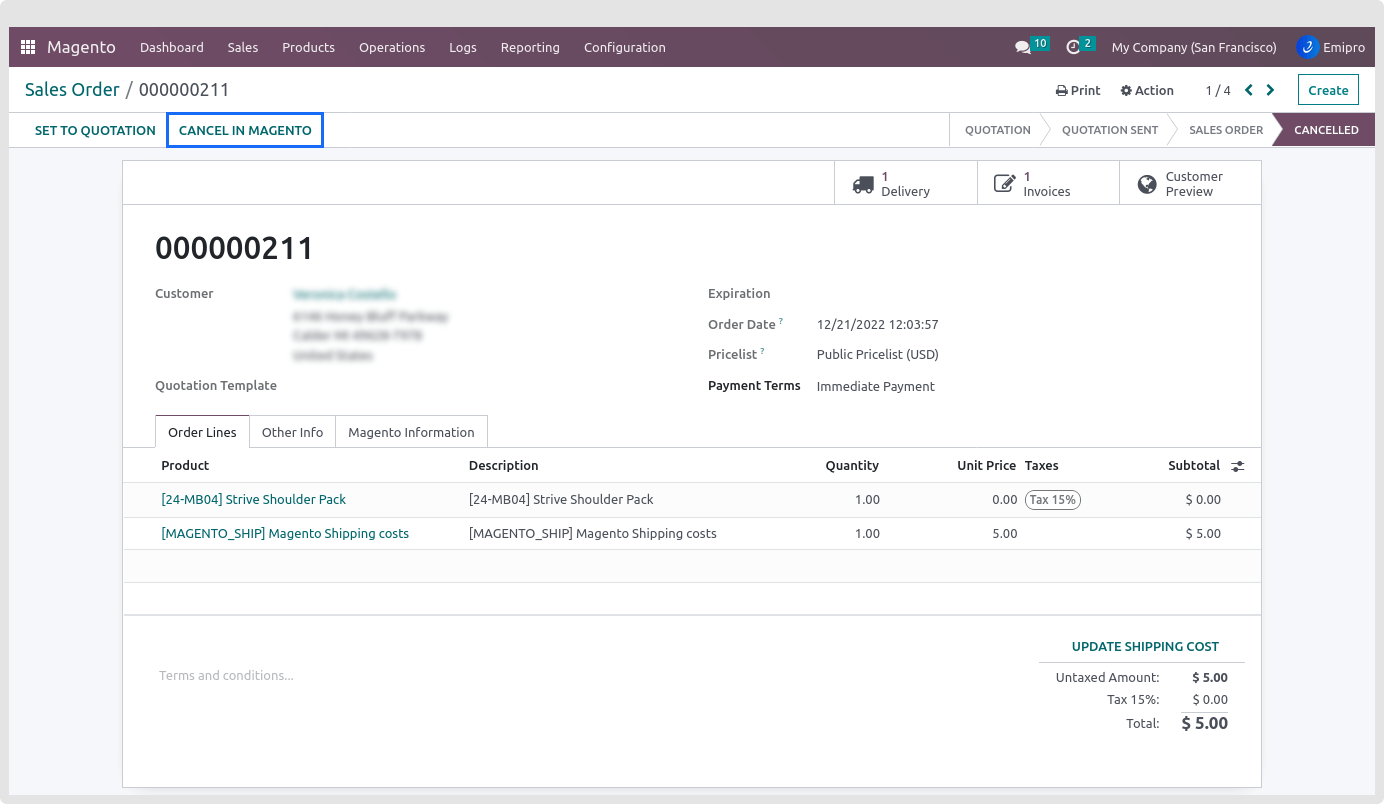Expand the Emipro user menu
Image resolution: width=1384 pixels, height=804 pixels.
1330,47
